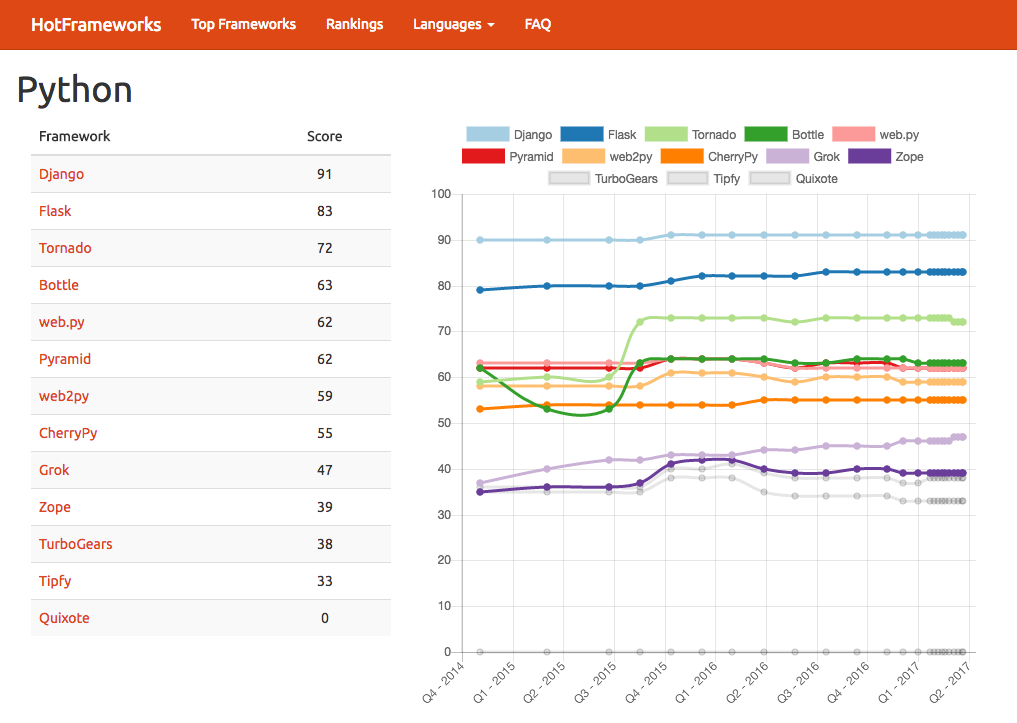The height and width of the screenshot is (723, 1017).
Task: Navigate to Top Frameworks
Action: pyautogui.click(x=243, y=24)
